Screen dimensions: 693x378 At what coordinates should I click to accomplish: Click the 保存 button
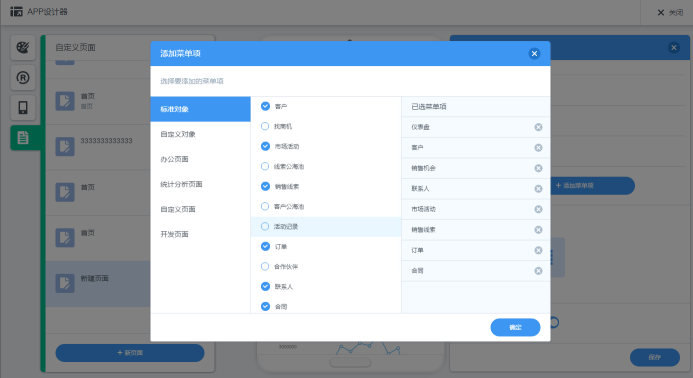(x=655, y=357)
